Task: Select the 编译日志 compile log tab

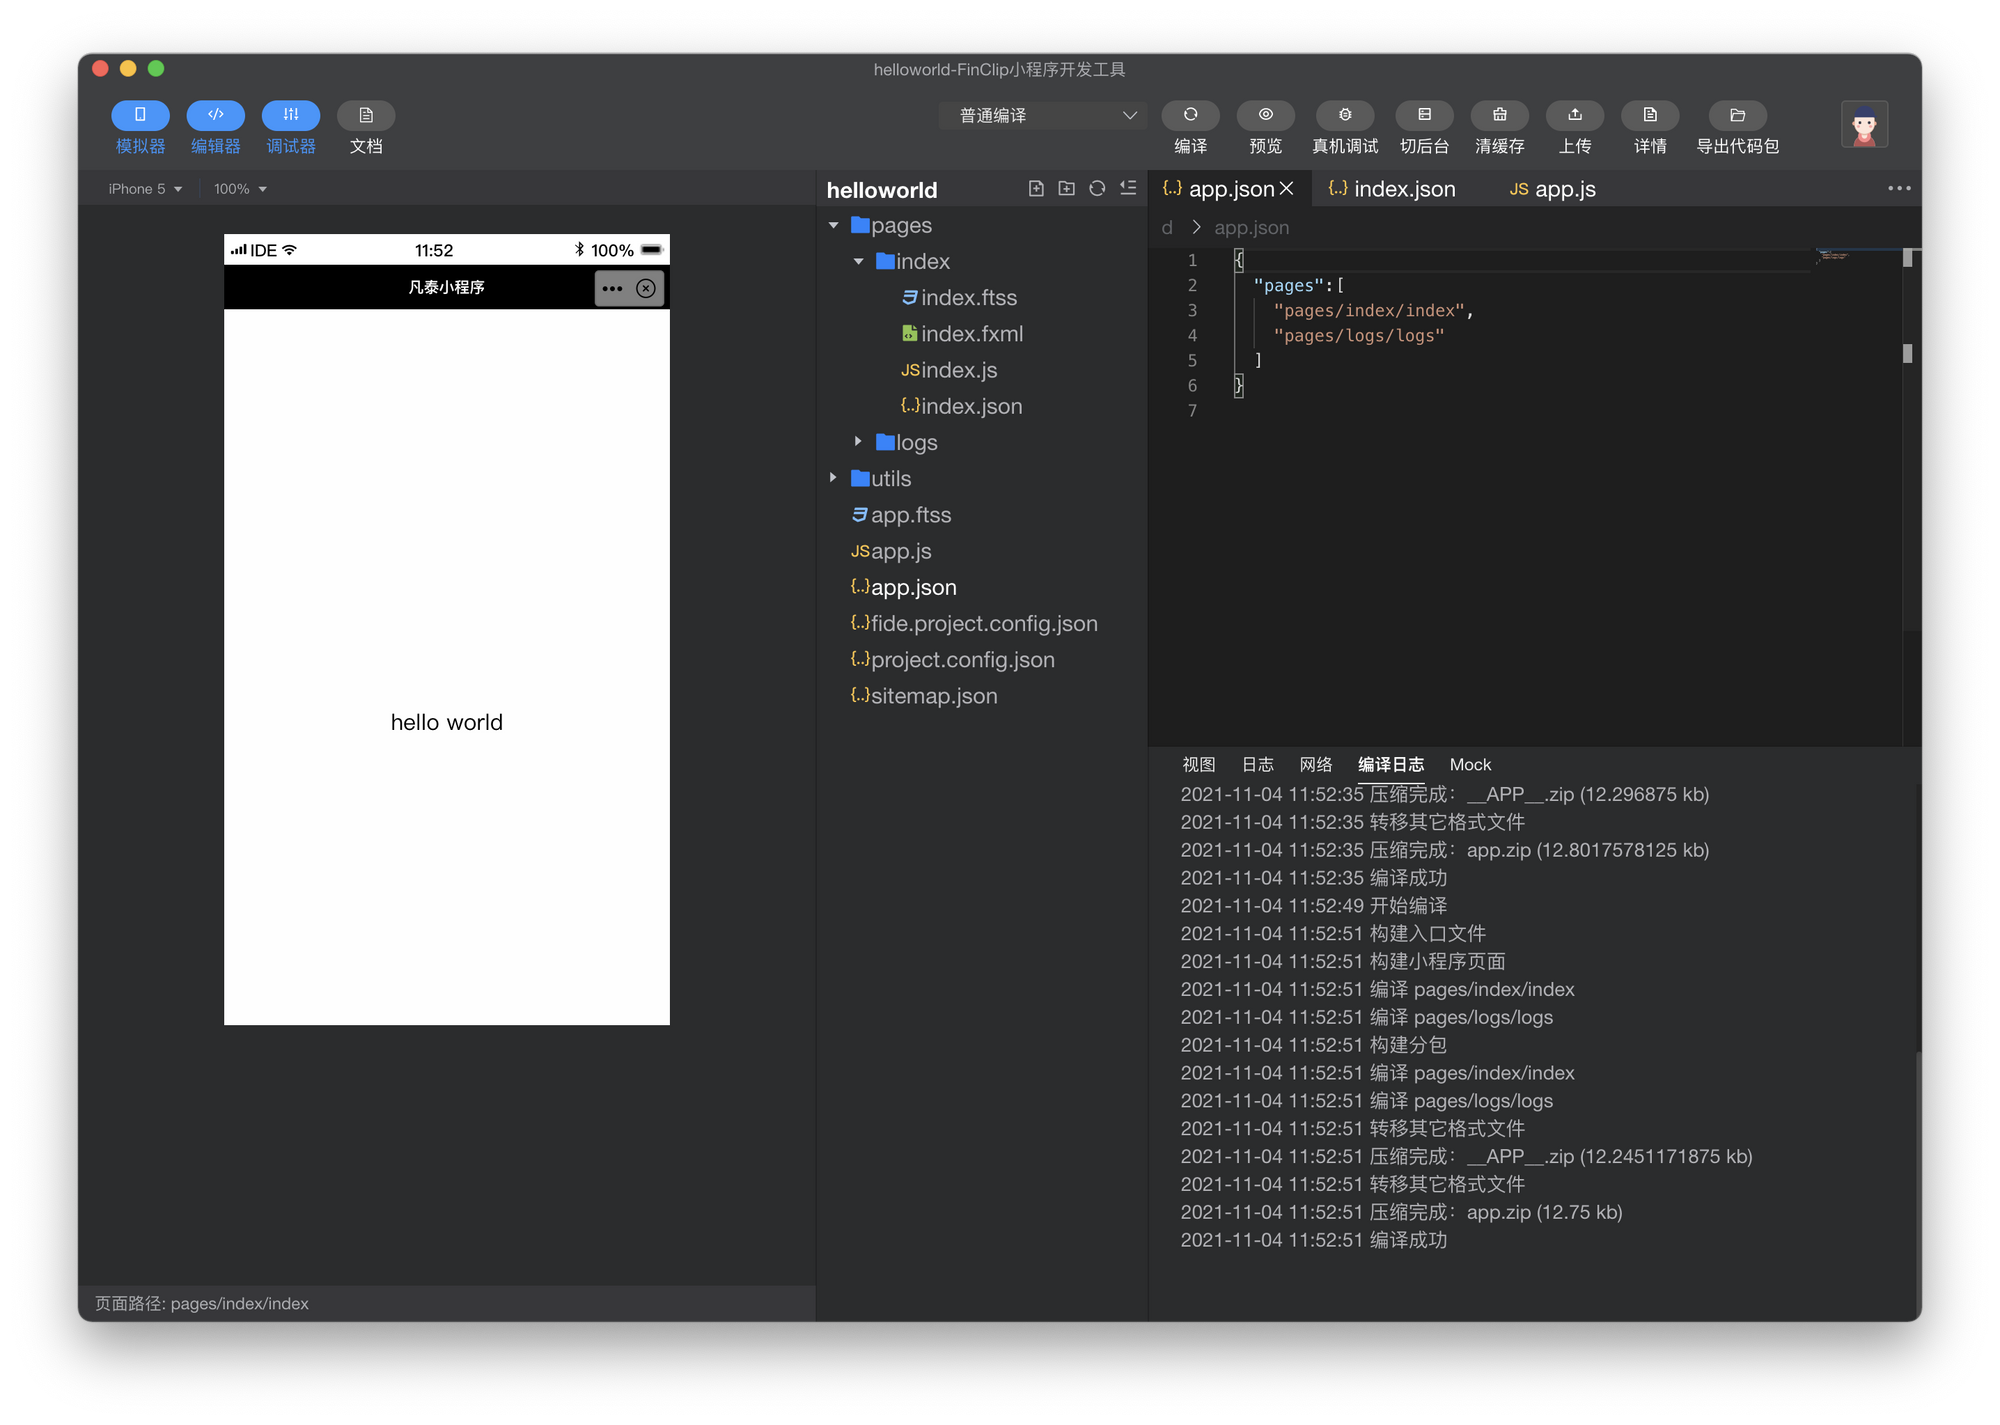Action: click(x=1390, y=765)
